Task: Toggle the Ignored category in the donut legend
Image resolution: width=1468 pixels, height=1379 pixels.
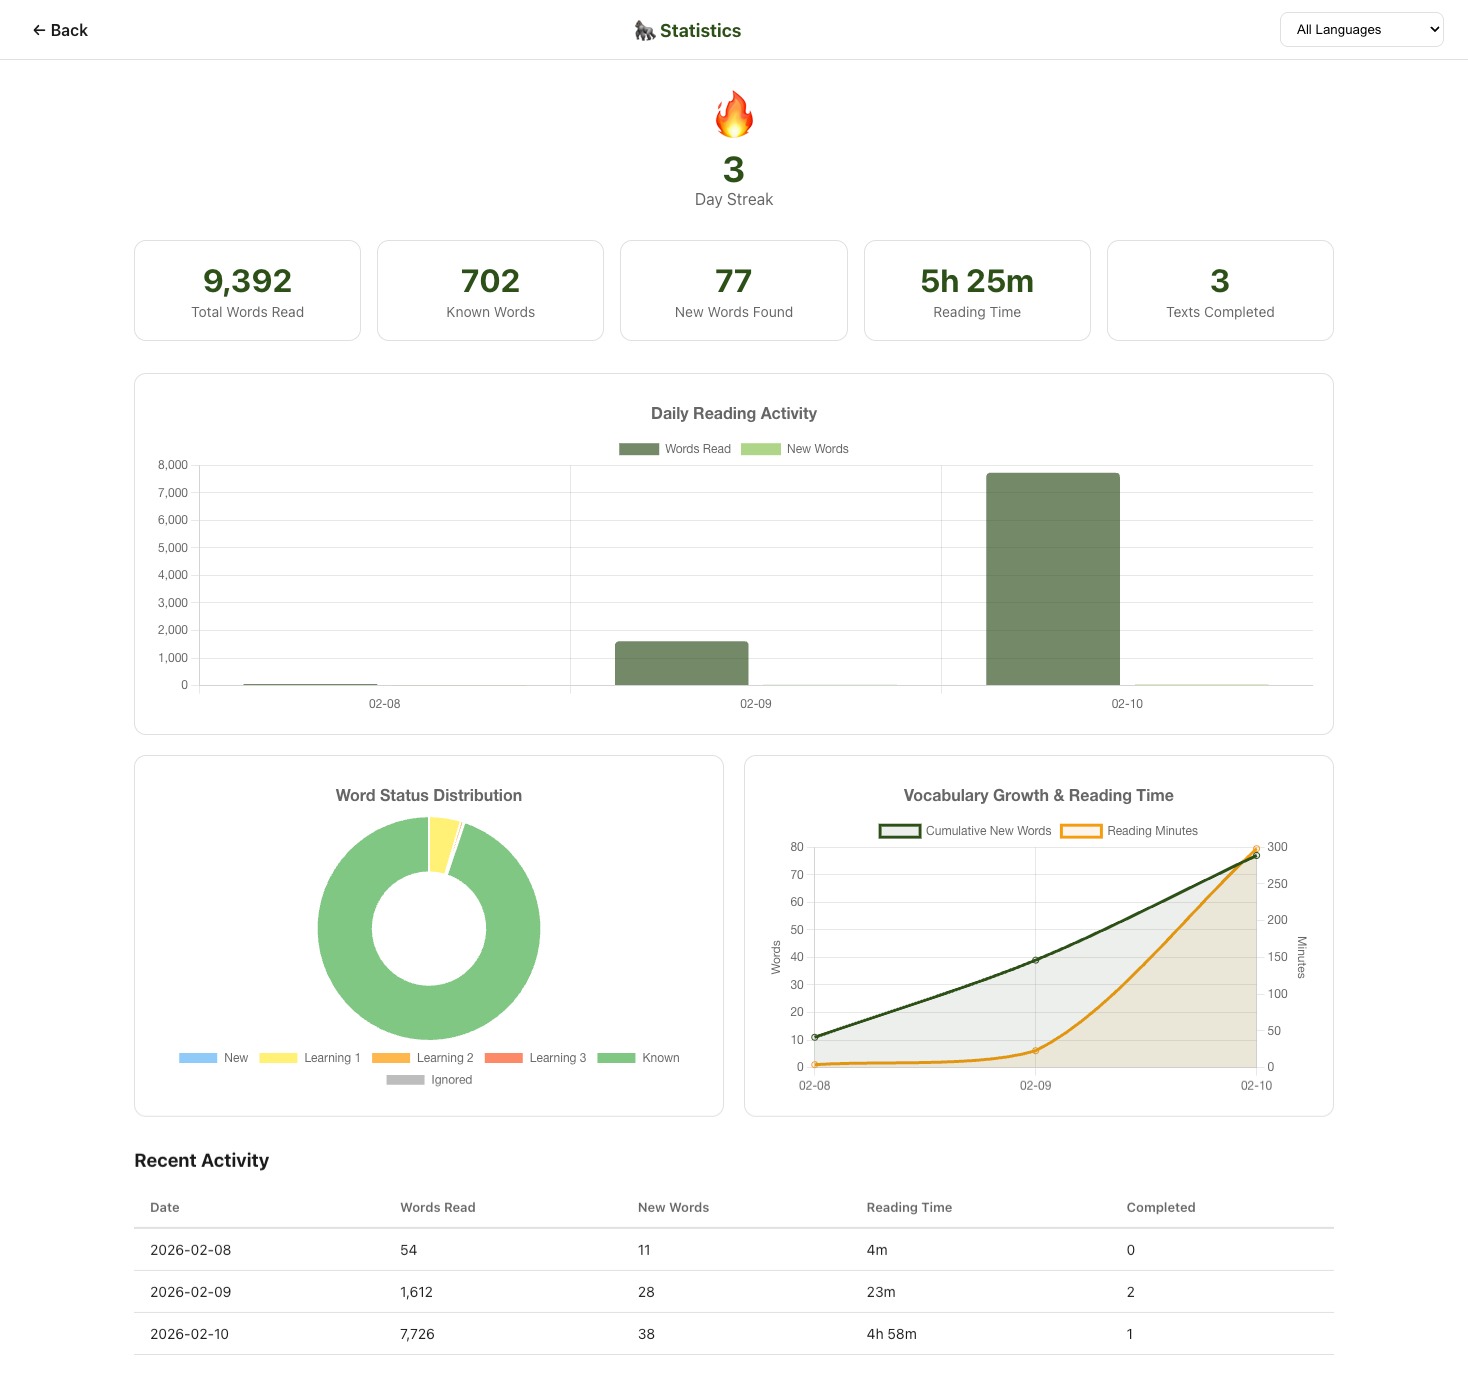Action: [429, 1079]
